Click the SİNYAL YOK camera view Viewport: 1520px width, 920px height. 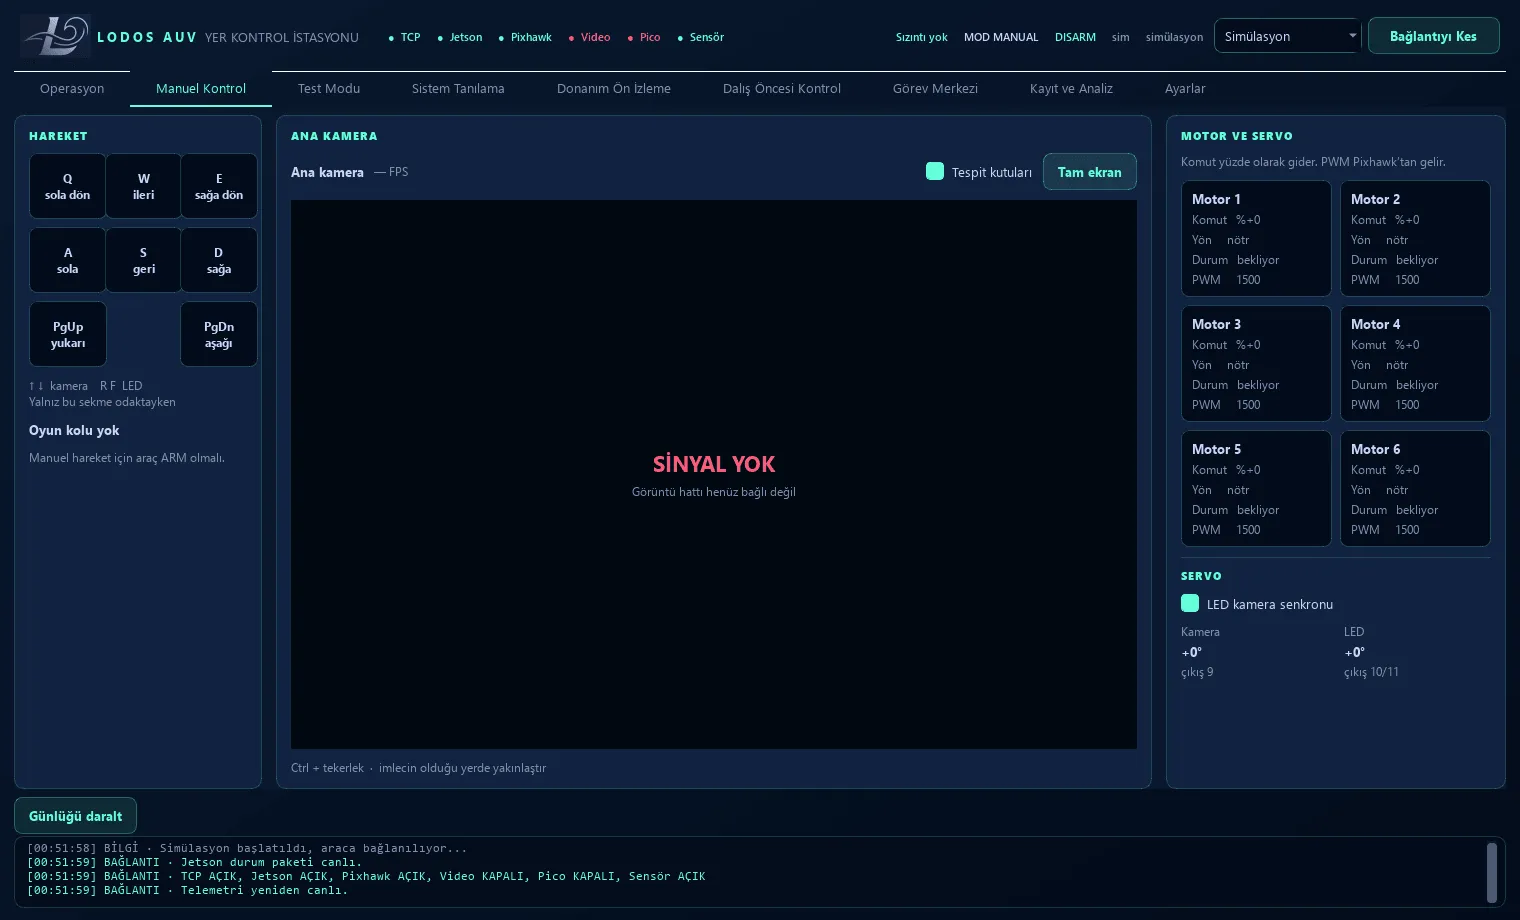[714, 474]
